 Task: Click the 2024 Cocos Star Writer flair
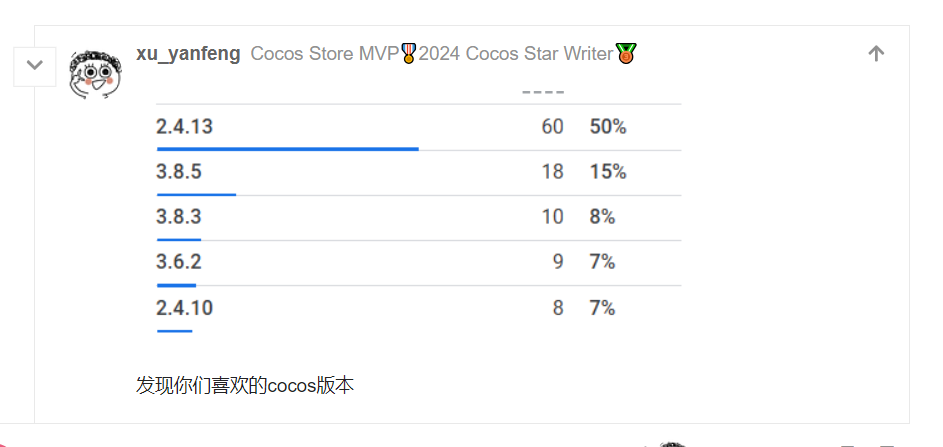[x=515, y=54]
